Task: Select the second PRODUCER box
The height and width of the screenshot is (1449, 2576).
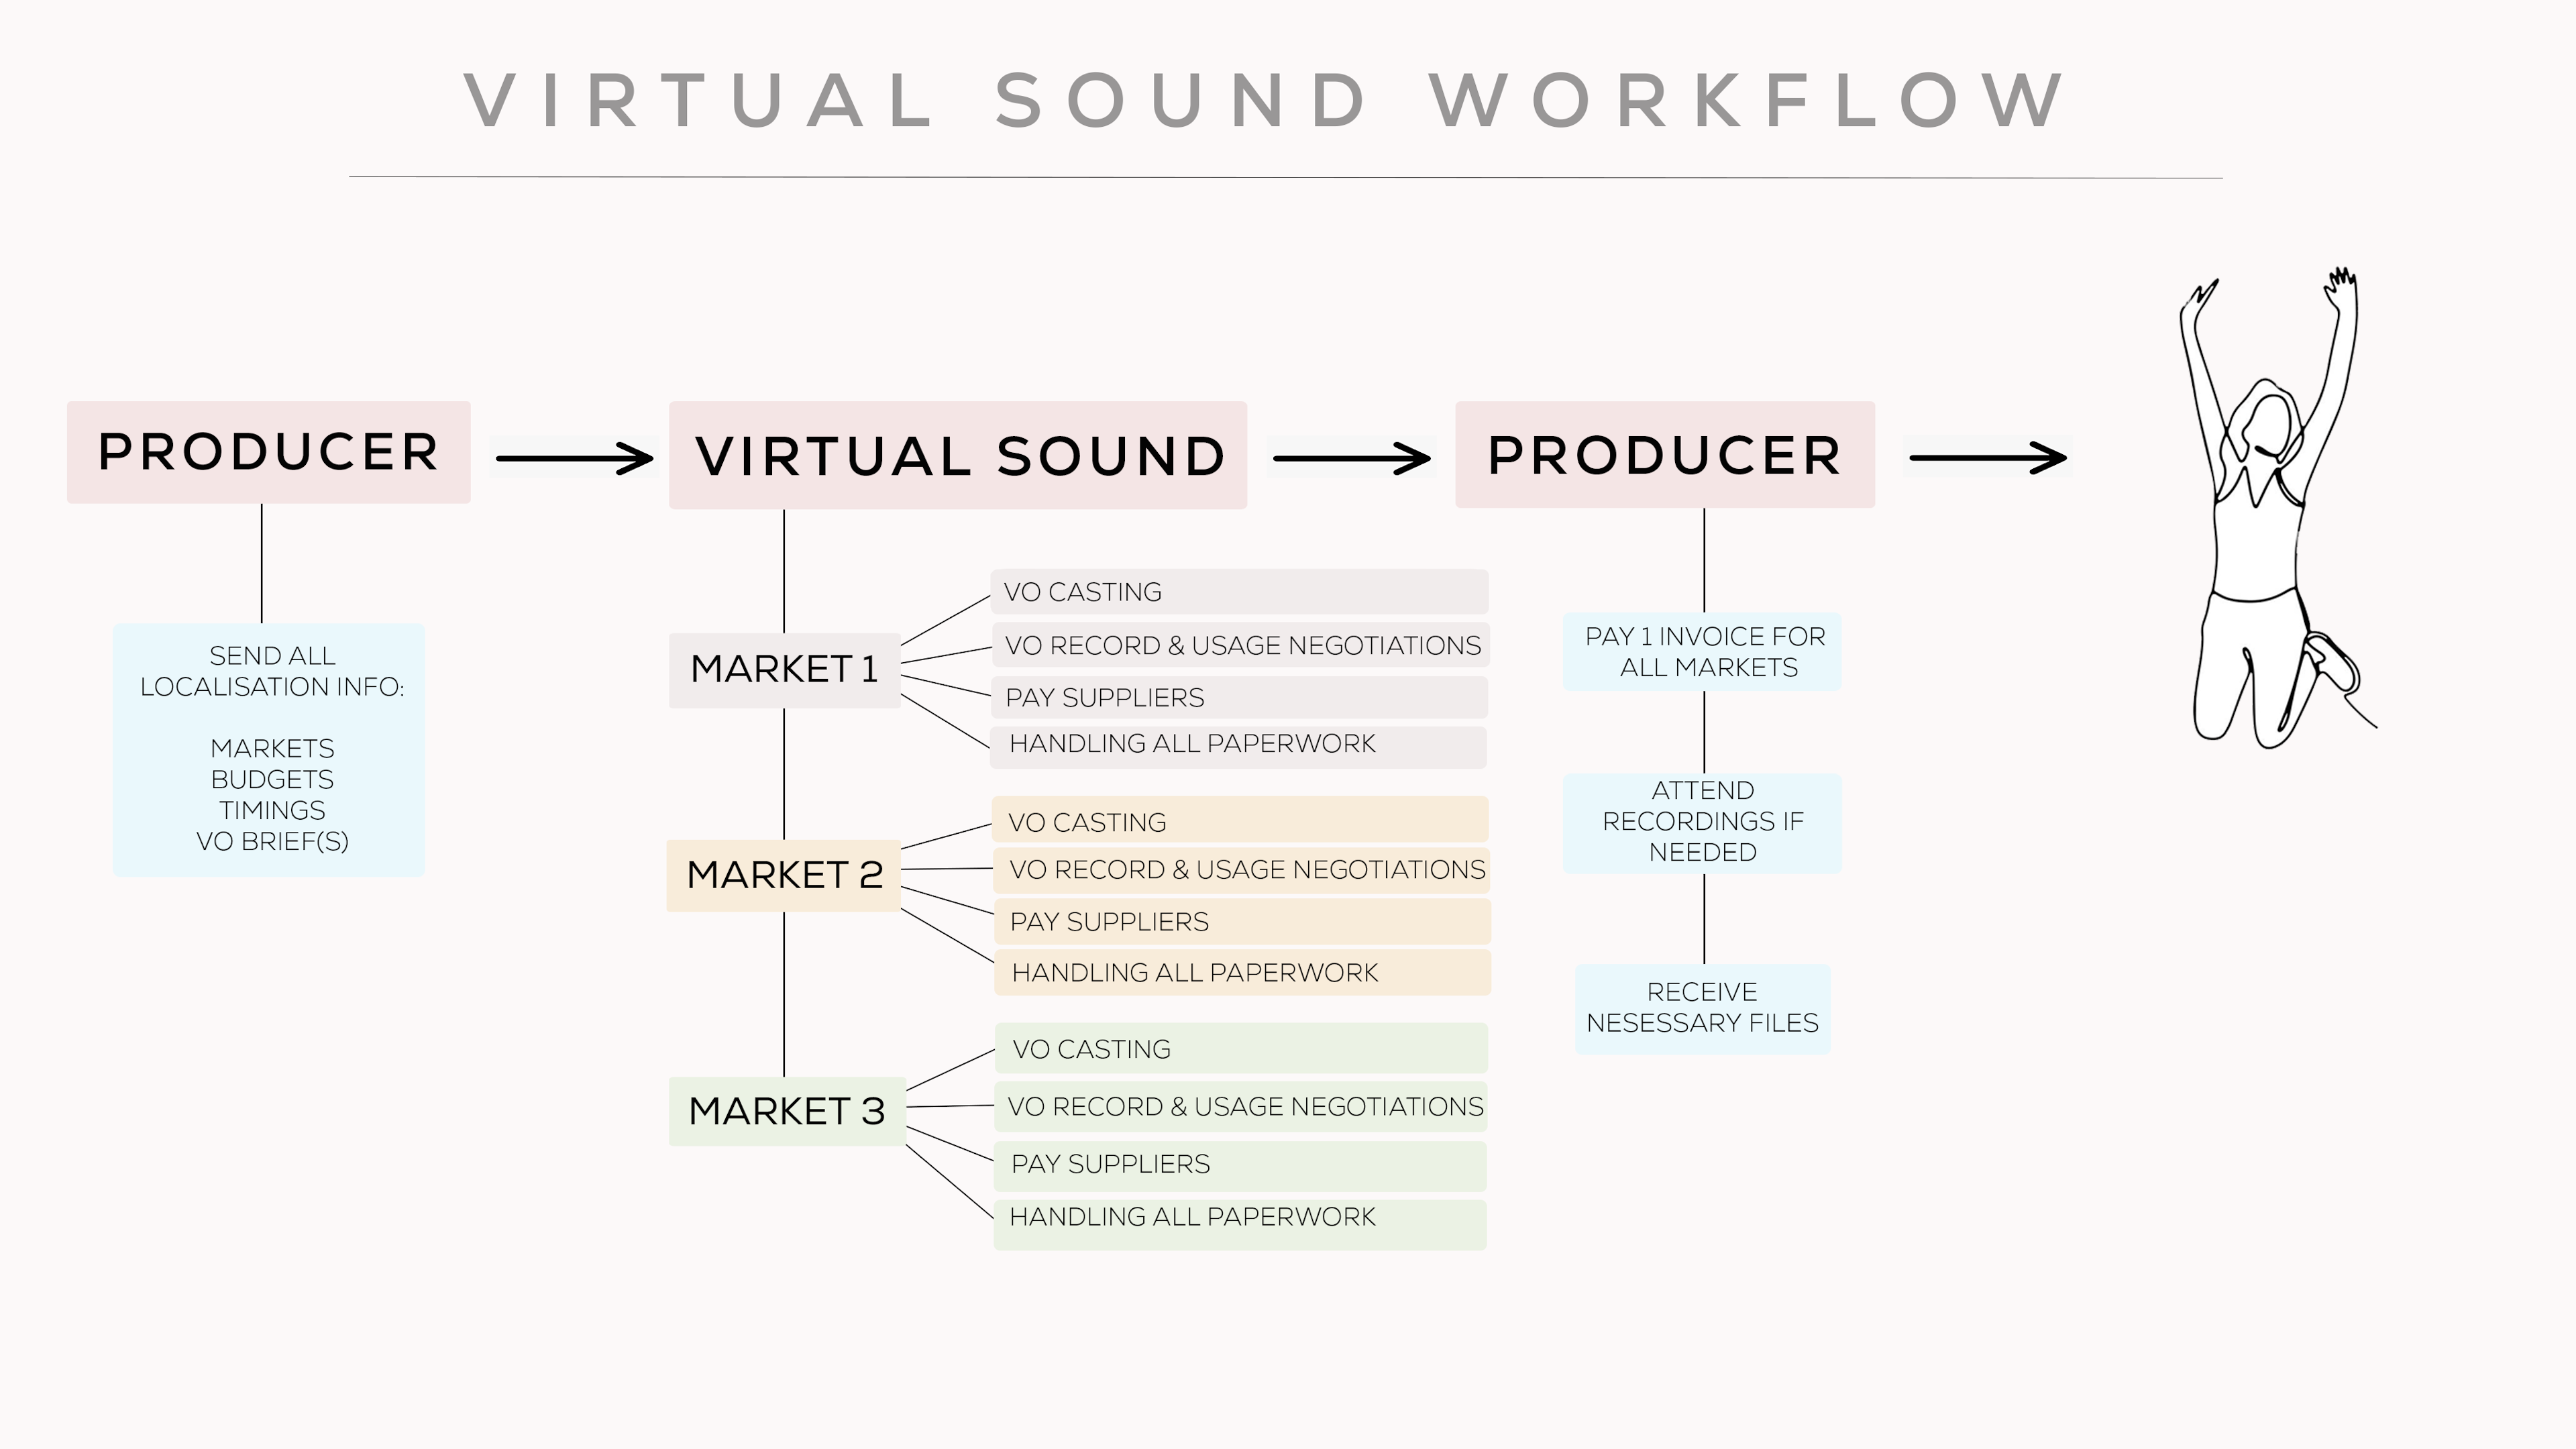Action: pos(1664,455)
